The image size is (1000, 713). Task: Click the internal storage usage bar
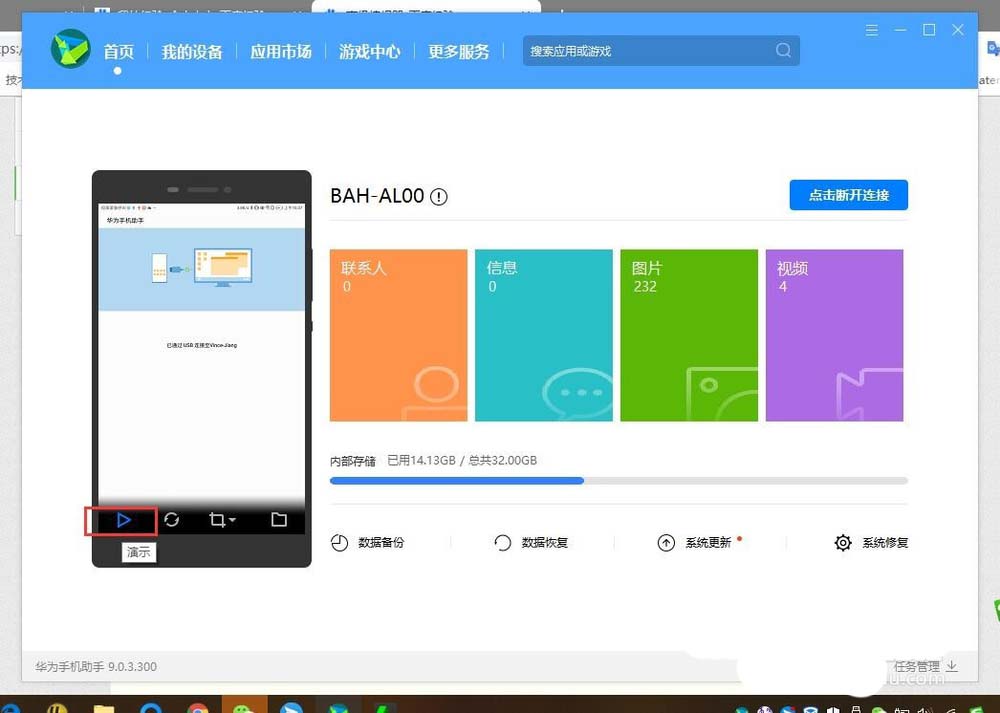tap(619, 481)
